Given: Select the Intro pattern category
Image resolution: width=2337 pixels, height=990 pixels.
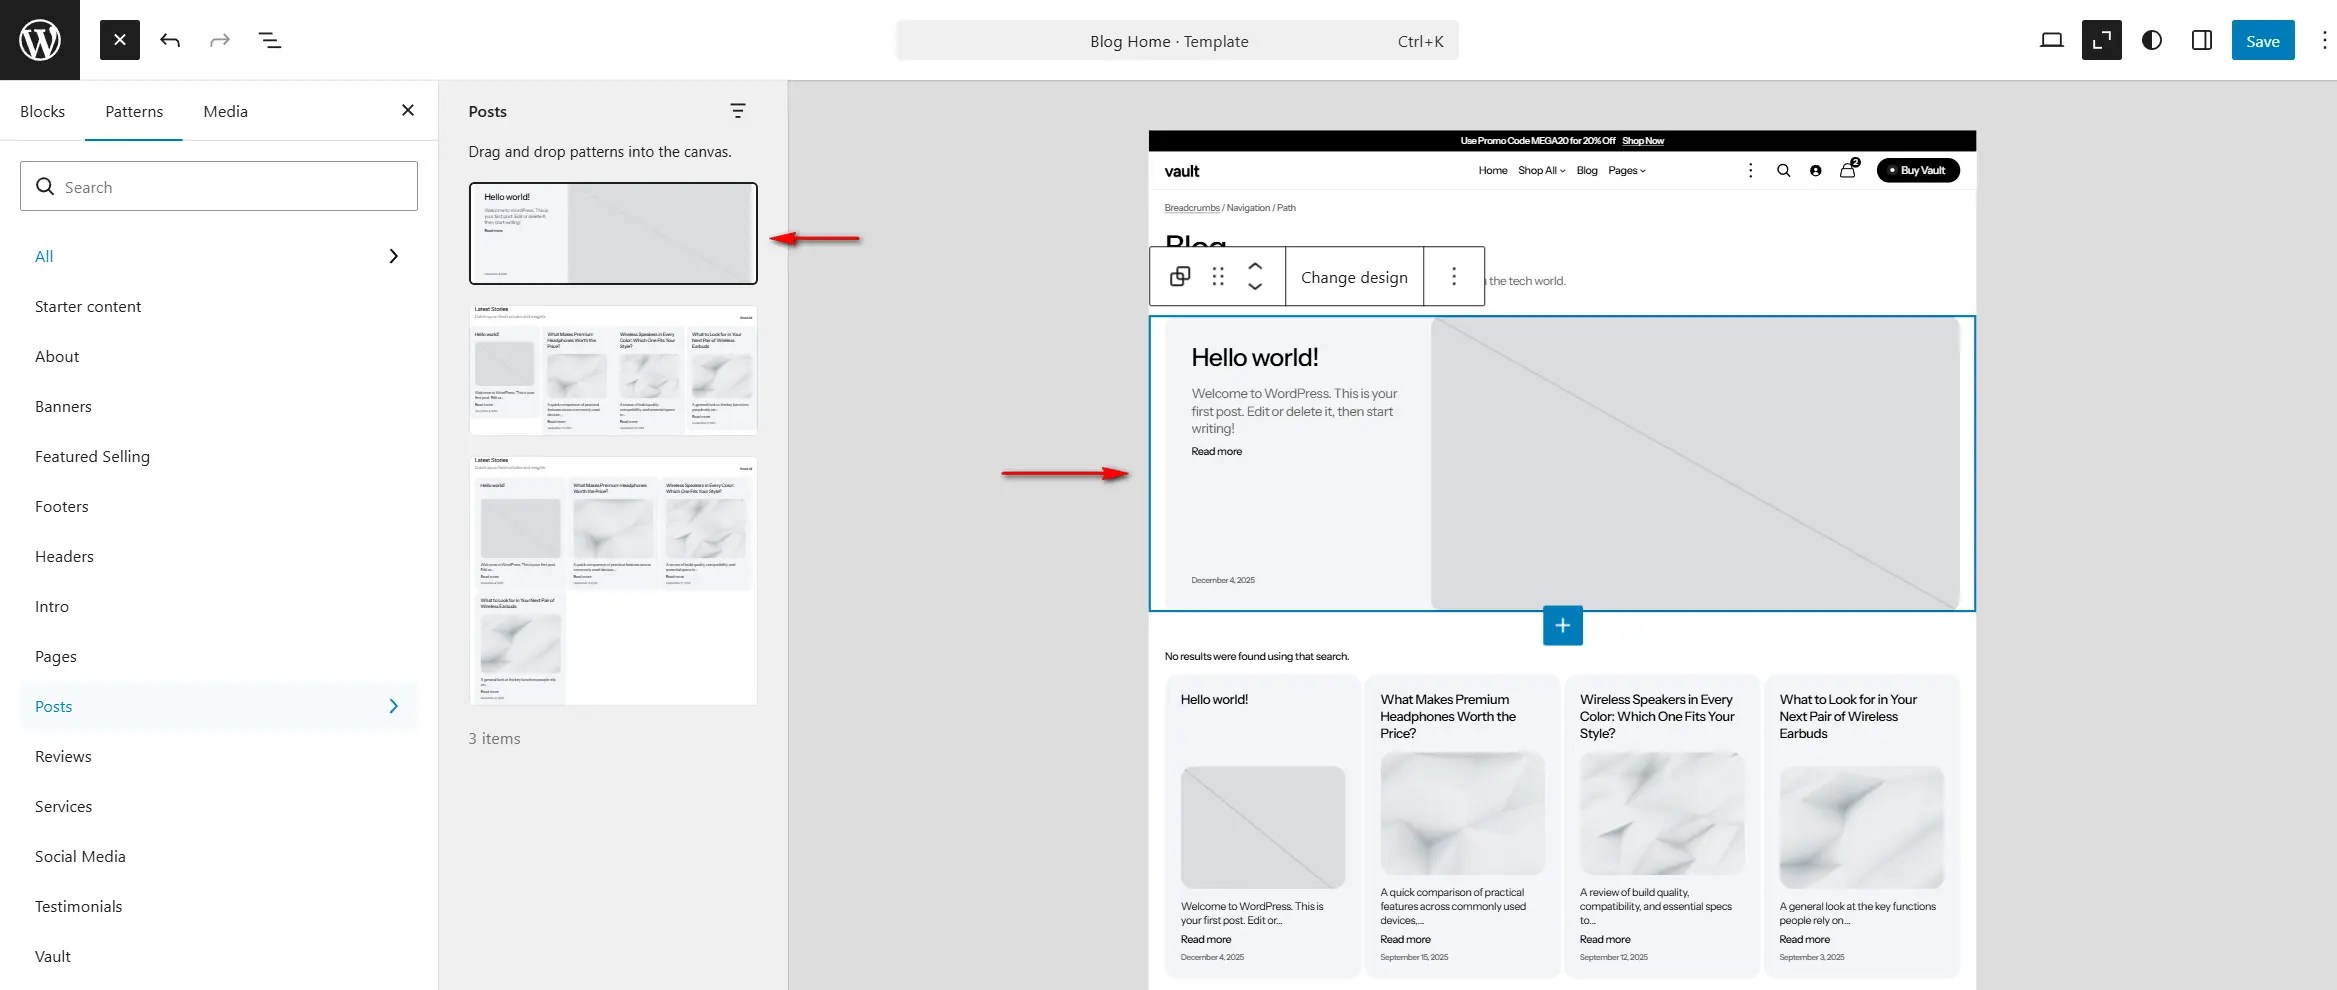Looking at the screenshot, I should (x=218, y=606).
